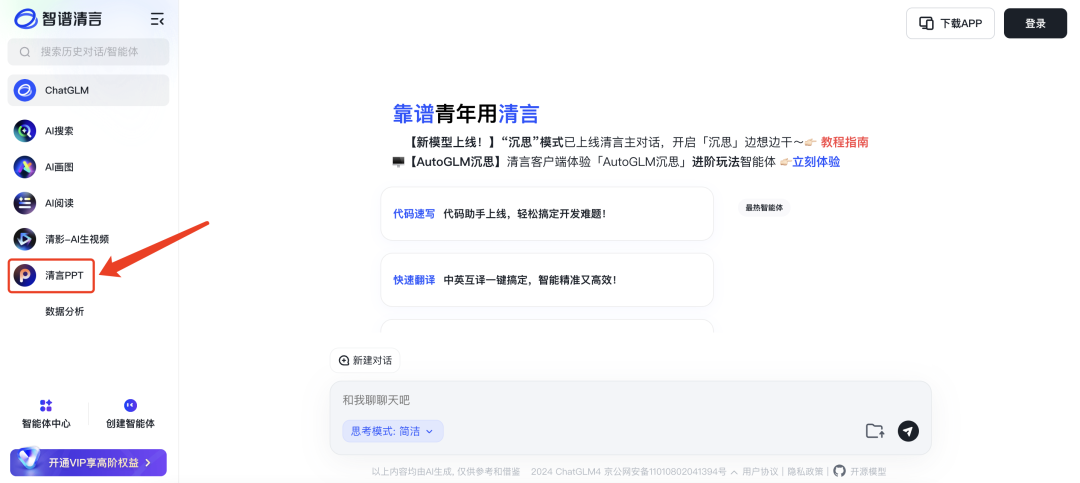This screenshot has width=1080, height=483.
Task: Open the 立刻体验 link
Action: (816, 162)
